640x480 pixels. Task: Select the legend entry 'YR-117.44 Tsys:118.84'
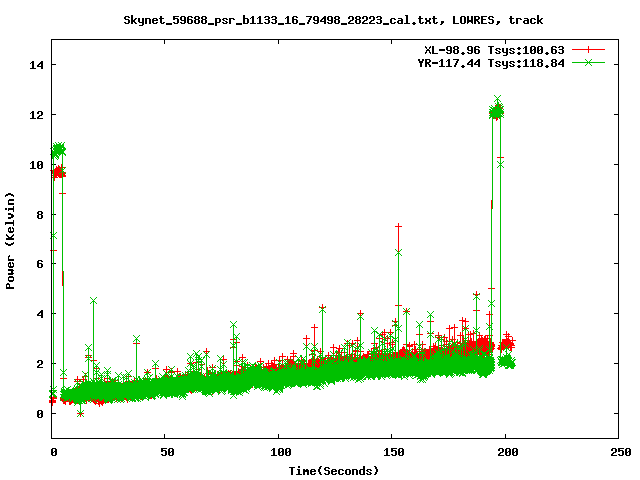491,63
